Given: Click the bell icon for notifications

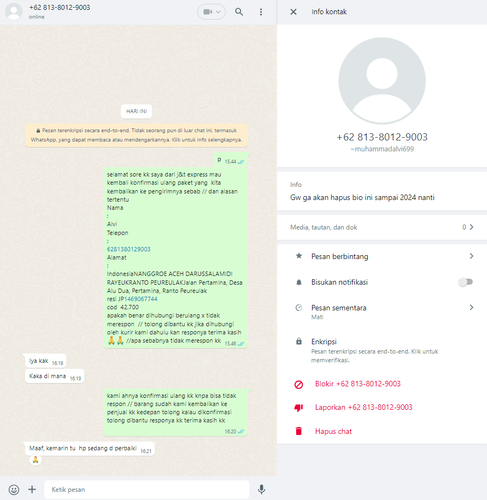Looking at the screenshot, I should (x=299, y=282).
